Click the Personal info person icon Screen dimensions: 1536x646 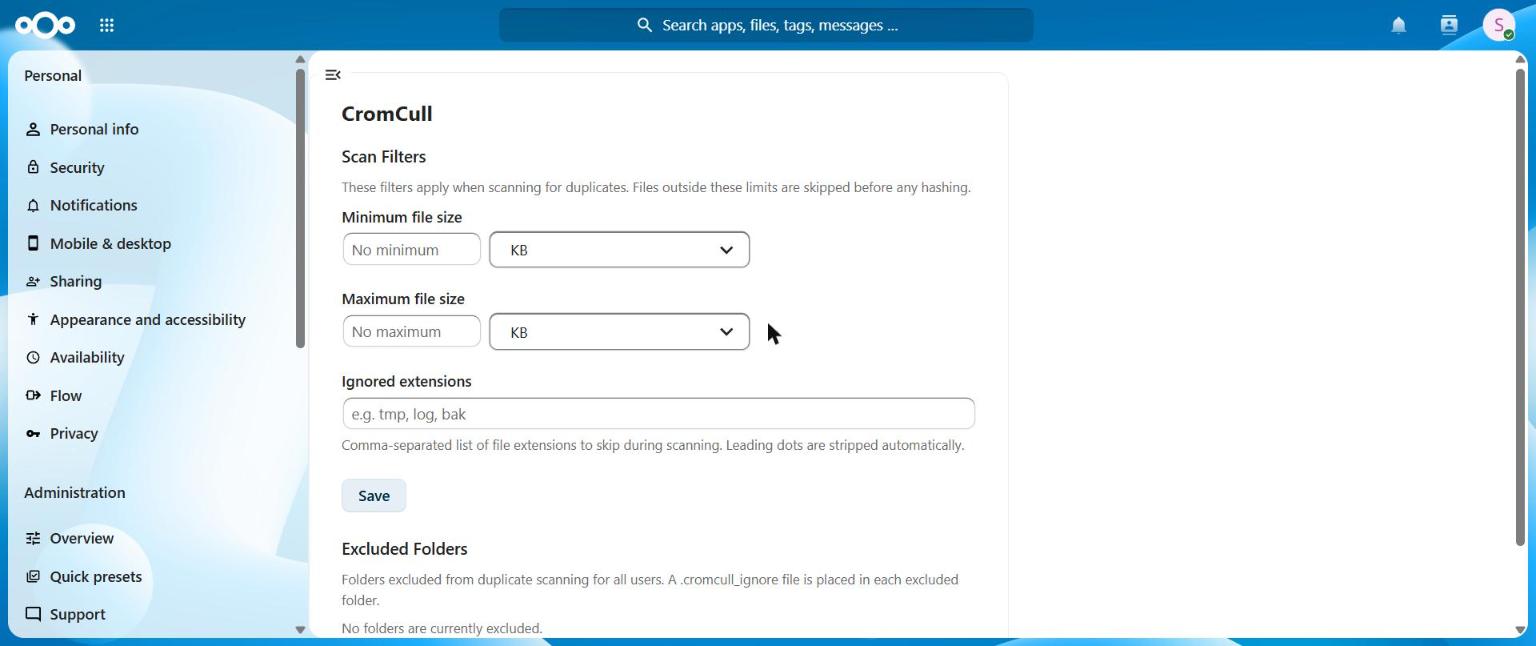point(33,129)
